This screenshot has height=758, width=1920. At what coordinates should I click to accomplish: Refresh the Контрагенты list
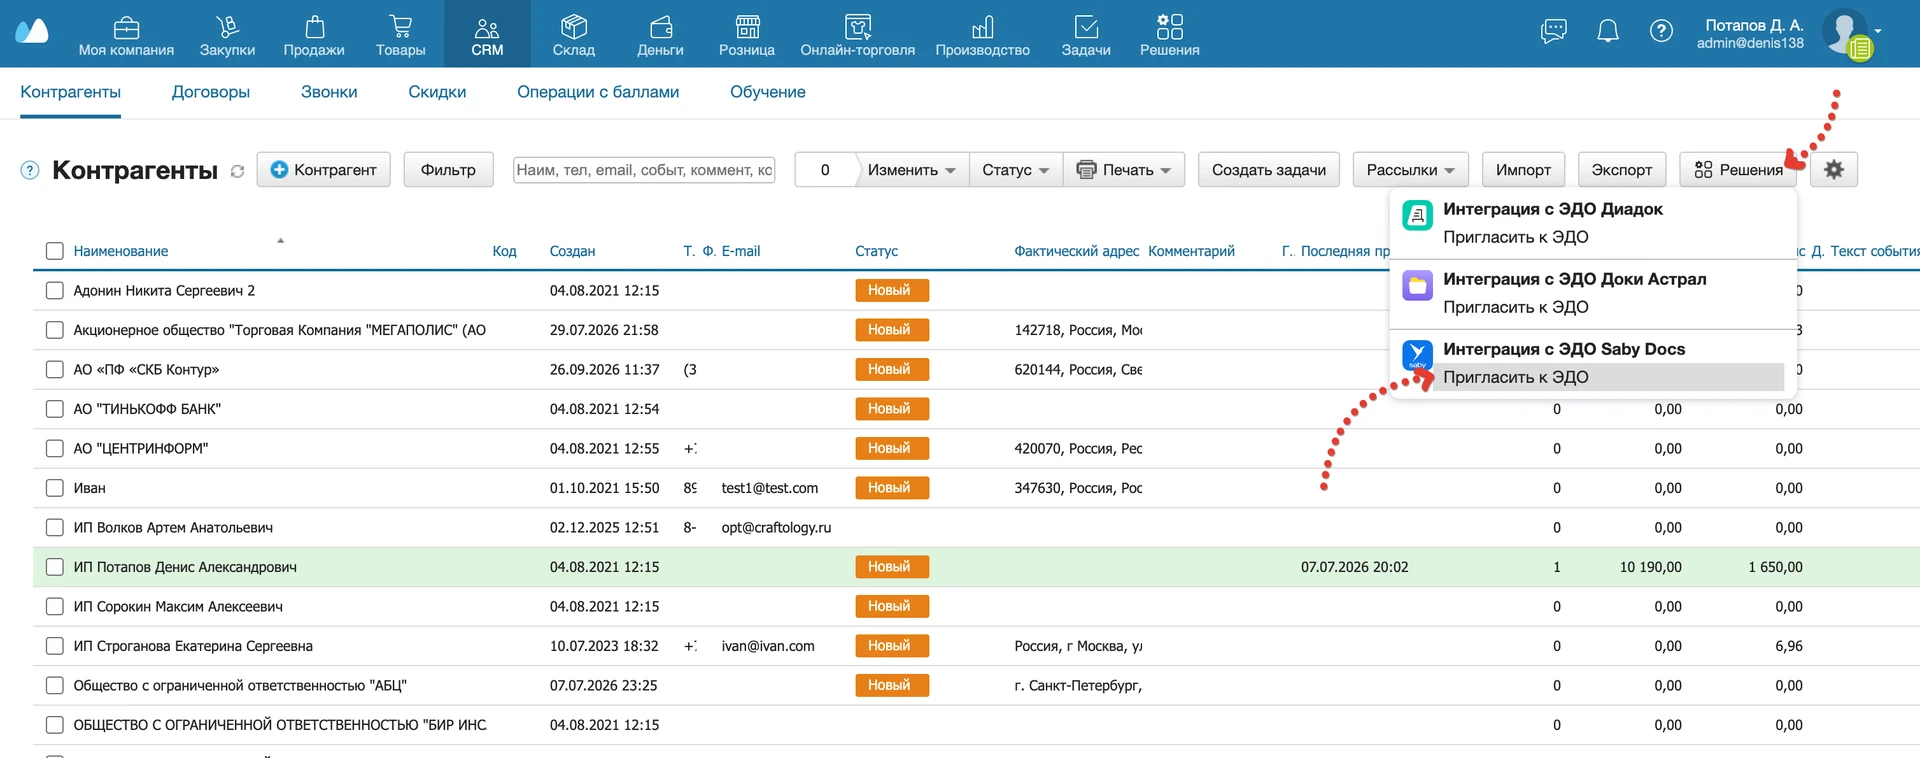point(237,172)
